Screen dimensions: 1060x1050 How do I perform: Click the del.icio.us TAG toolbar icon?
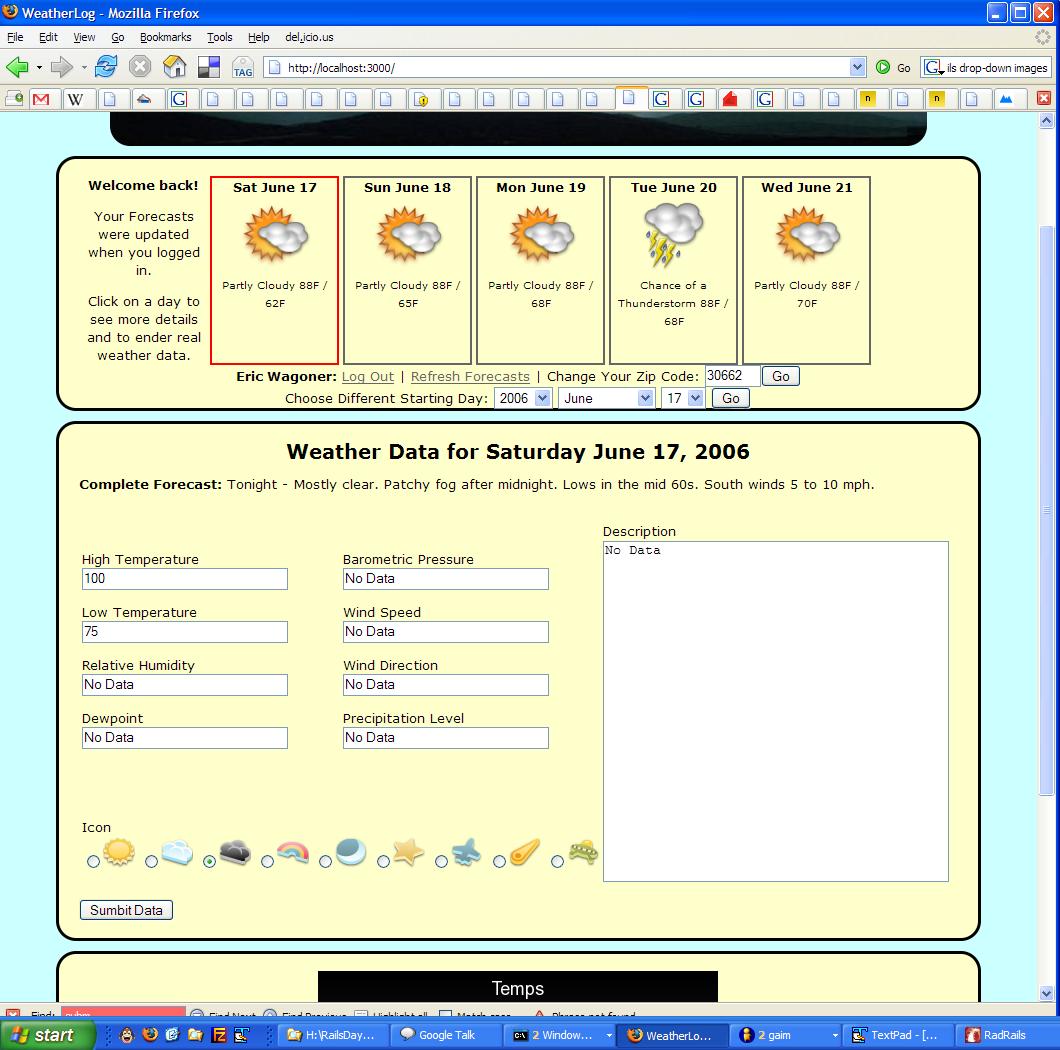point(243,67)
